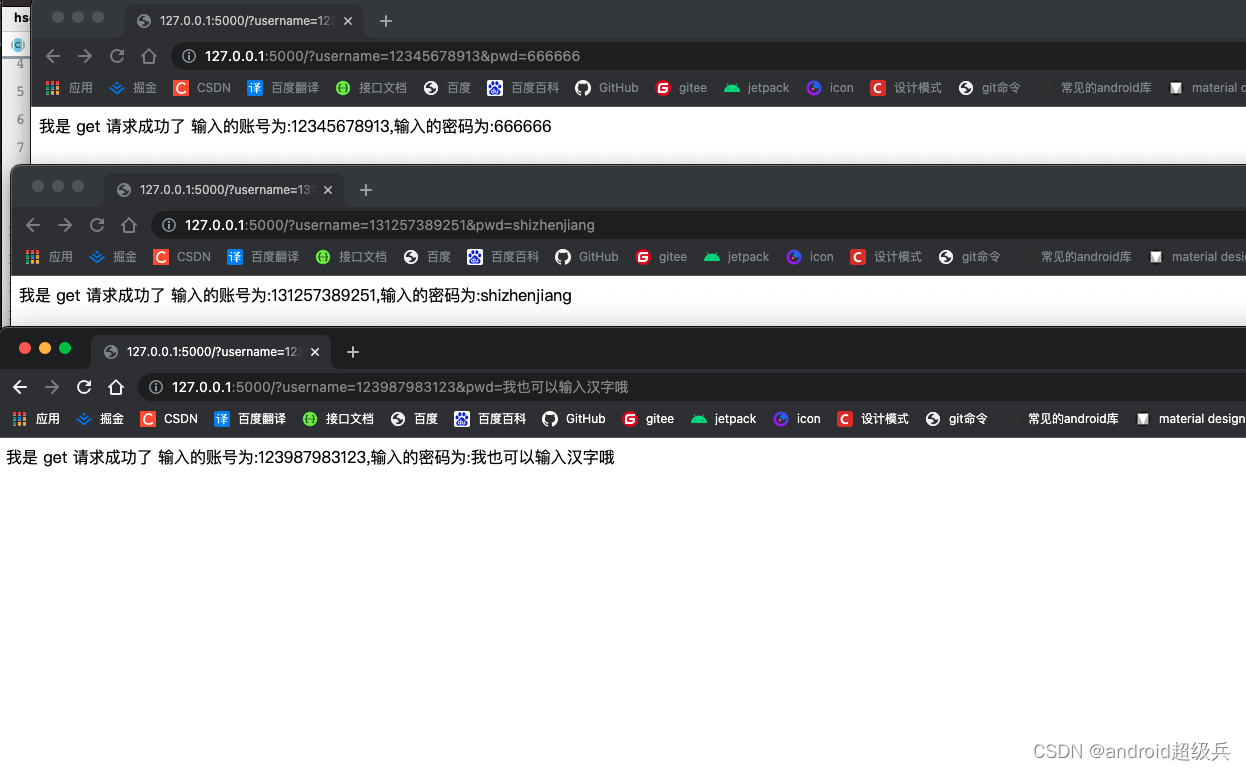Open 百度翻译 bookmark in the middle window

click(x=263, y=257)
